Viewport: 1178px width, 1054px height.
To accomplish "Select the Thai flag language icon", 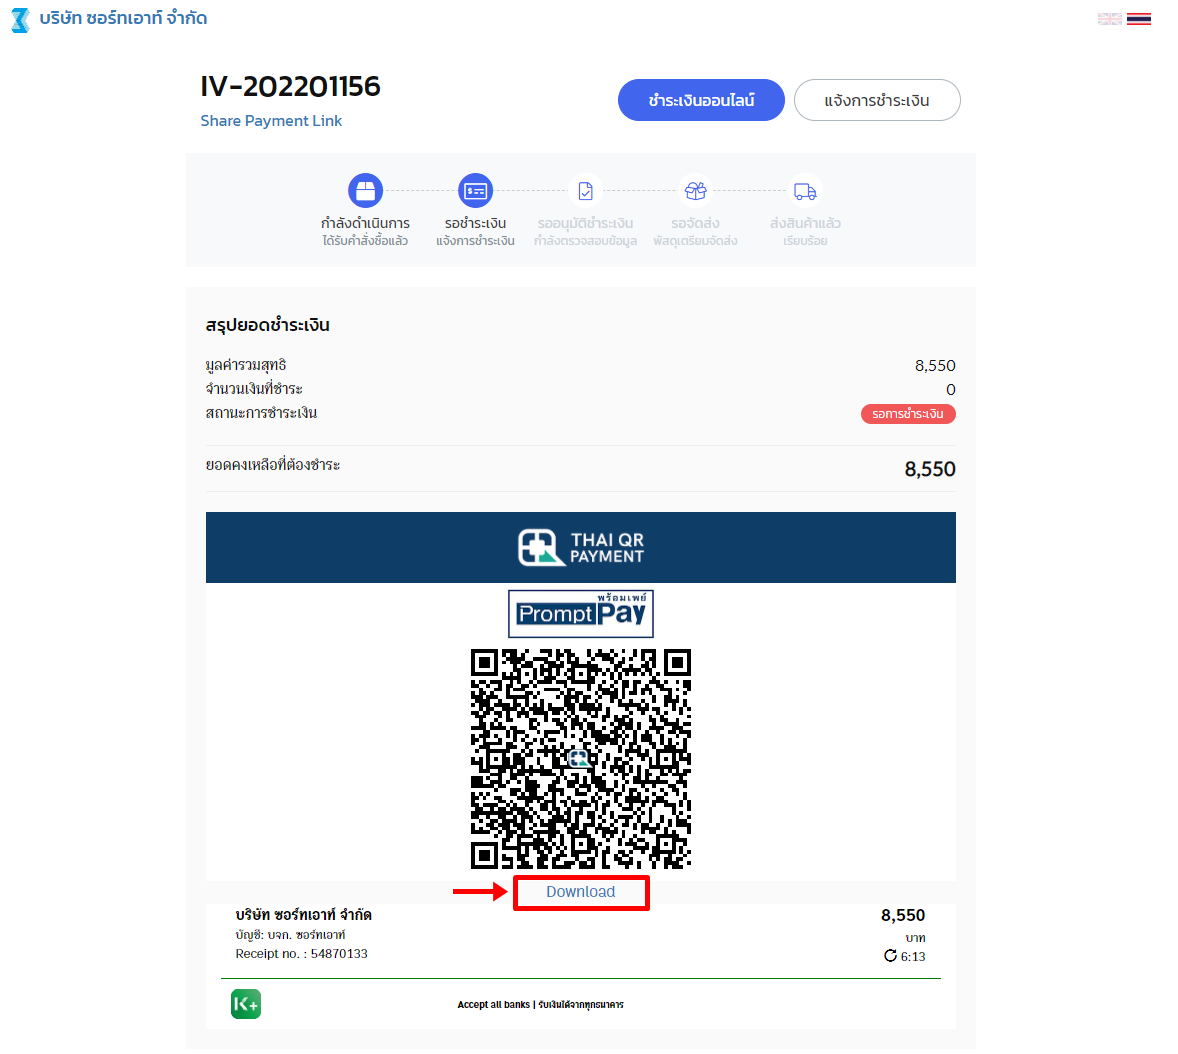I will coord(1139,19).
